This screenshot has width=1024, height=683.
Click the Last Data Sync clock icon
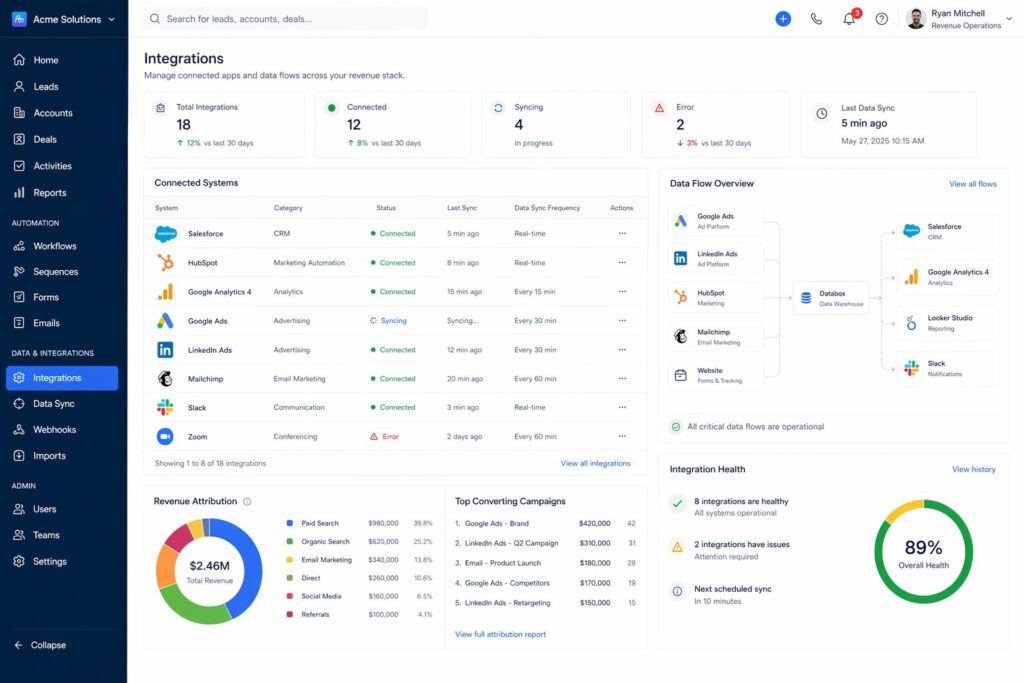coord(822,113)
